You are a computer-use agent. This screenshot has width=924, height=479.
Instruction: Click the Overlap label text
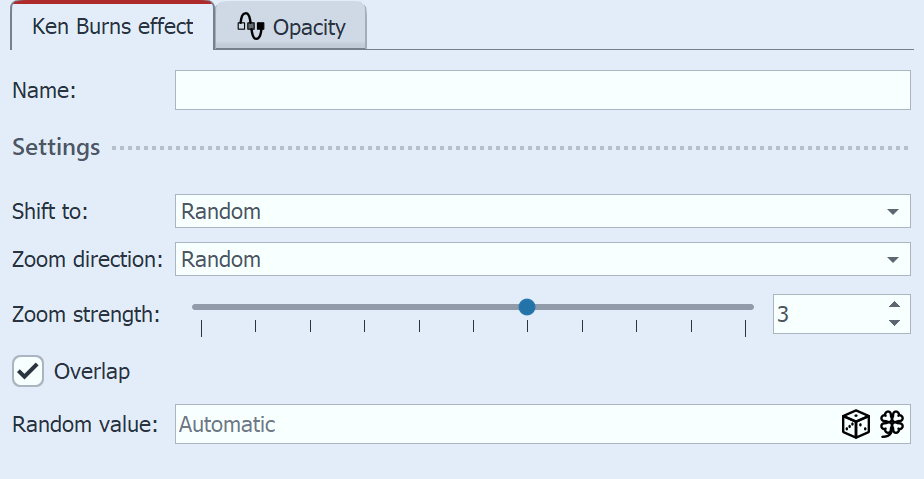[92, 371]
